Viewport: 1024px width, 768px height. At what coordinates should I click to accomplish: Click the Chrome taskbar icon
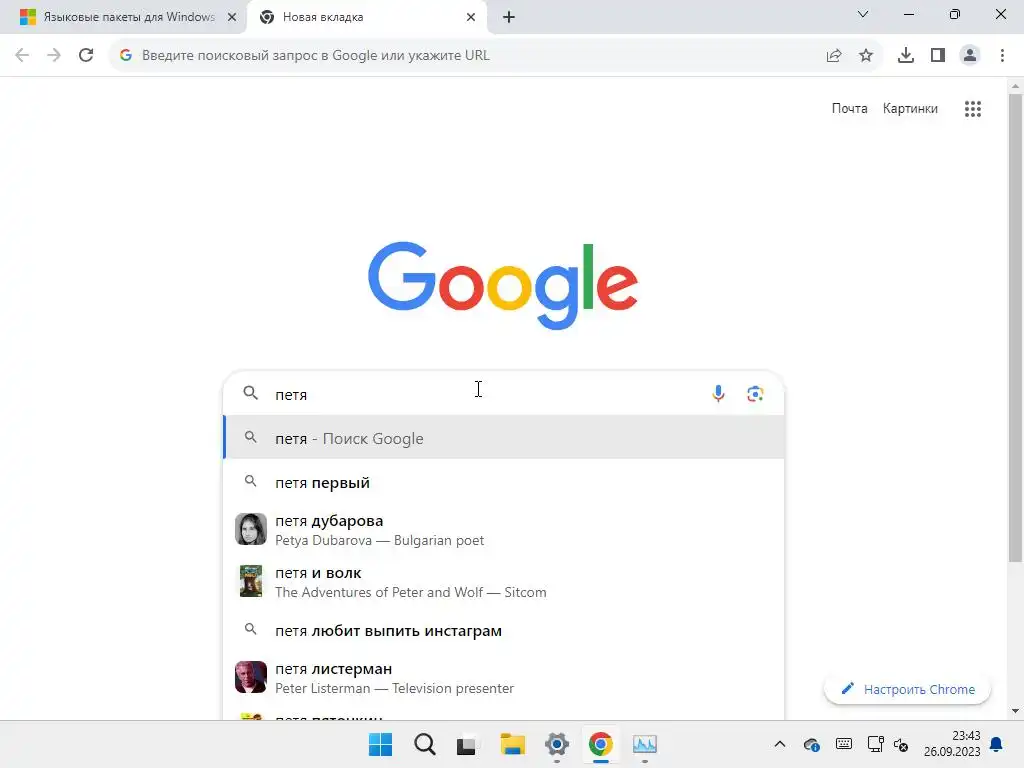[601, 744]
